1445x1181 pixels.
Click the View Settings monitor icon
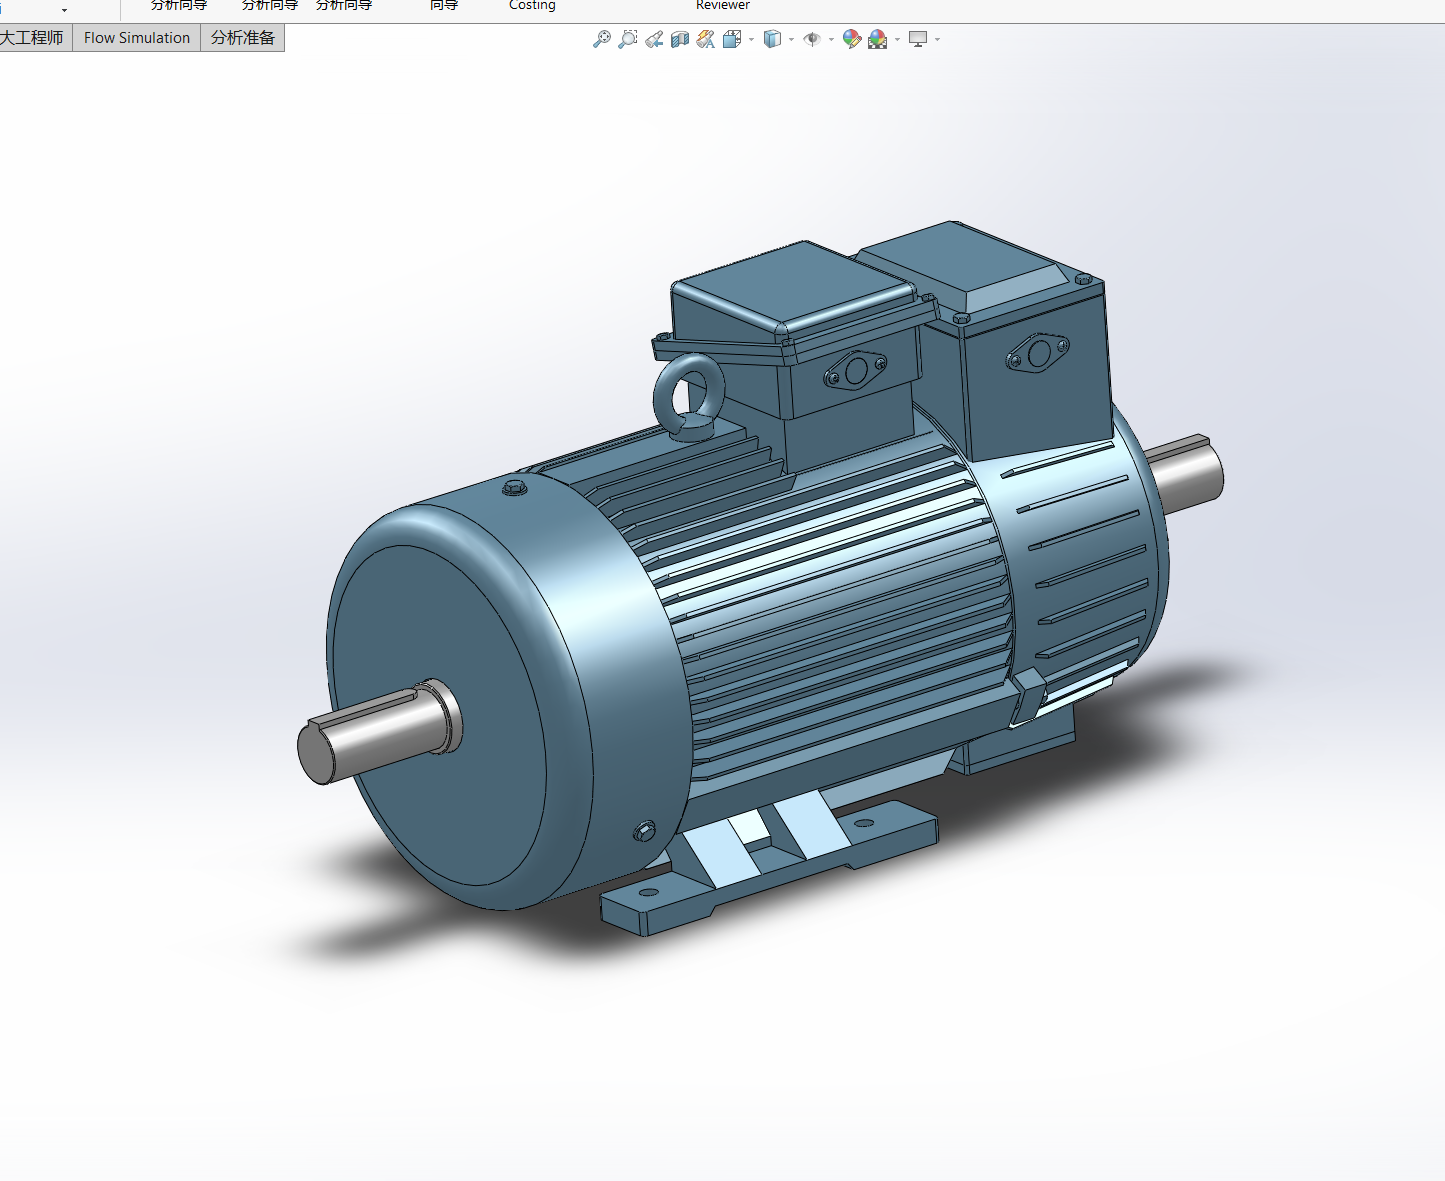pyautogui.click(x=918, y=39)
